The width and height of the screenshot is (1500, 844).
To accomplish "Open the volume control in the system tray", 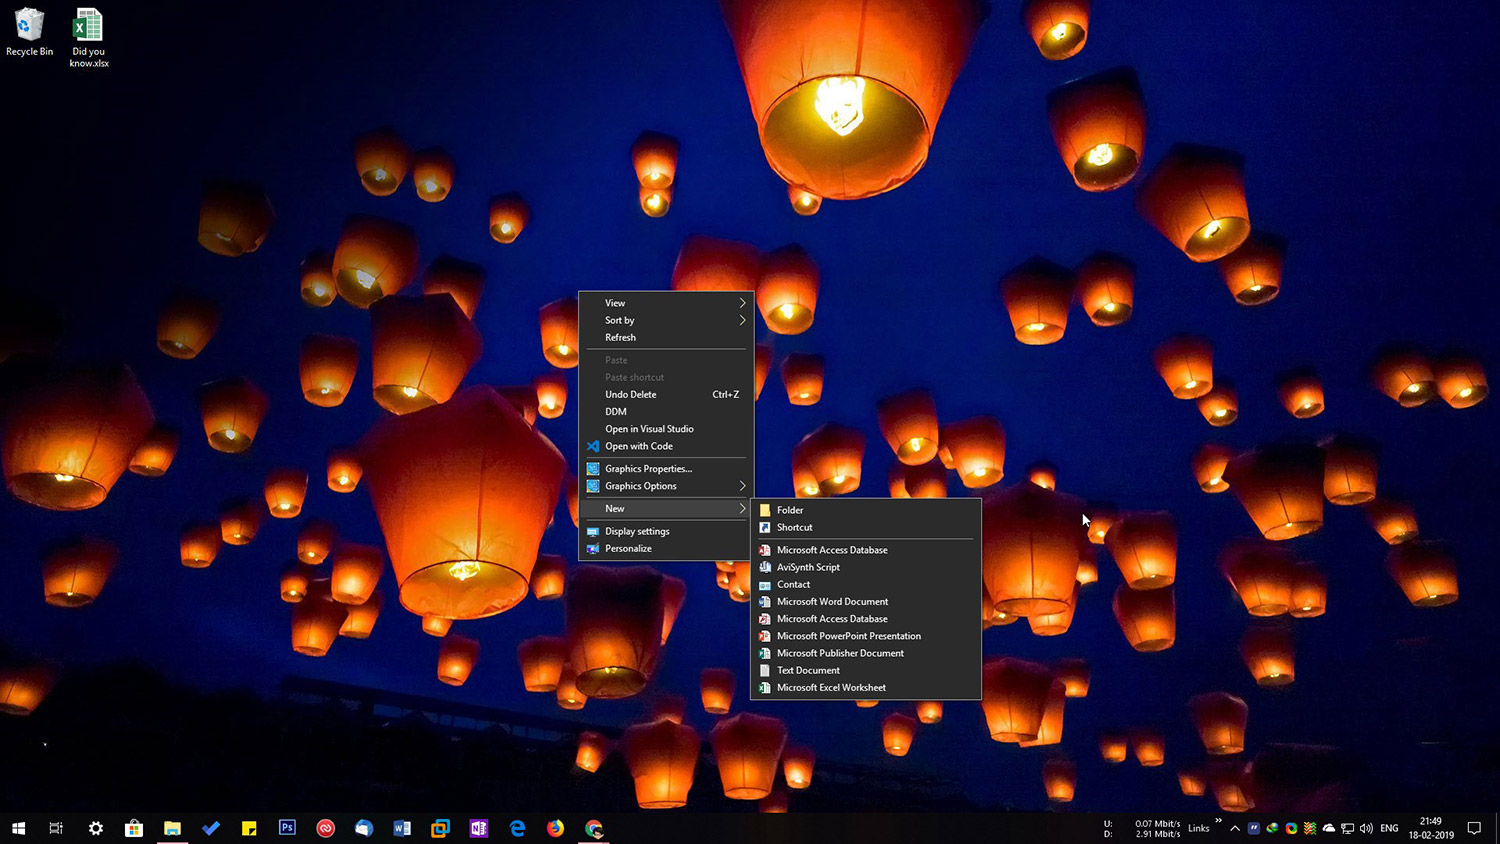I will coord(1366,828).
